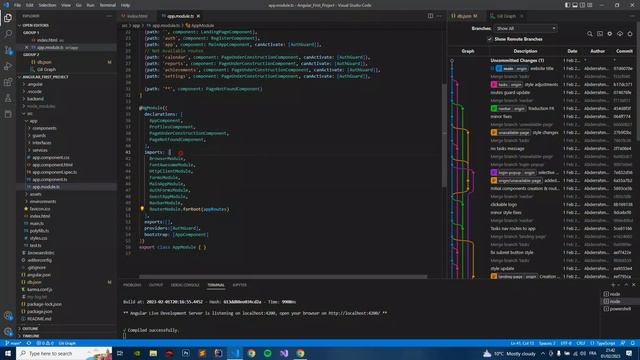Open the Branches Show All dropdown
This screenshot has height=360, width=640.
(x=525, y=29)
